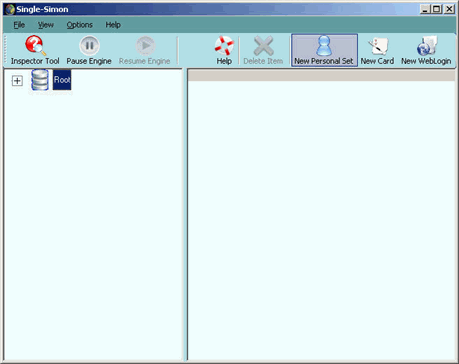
Task: Click the Resume Engine button
Action: (144, 50)
